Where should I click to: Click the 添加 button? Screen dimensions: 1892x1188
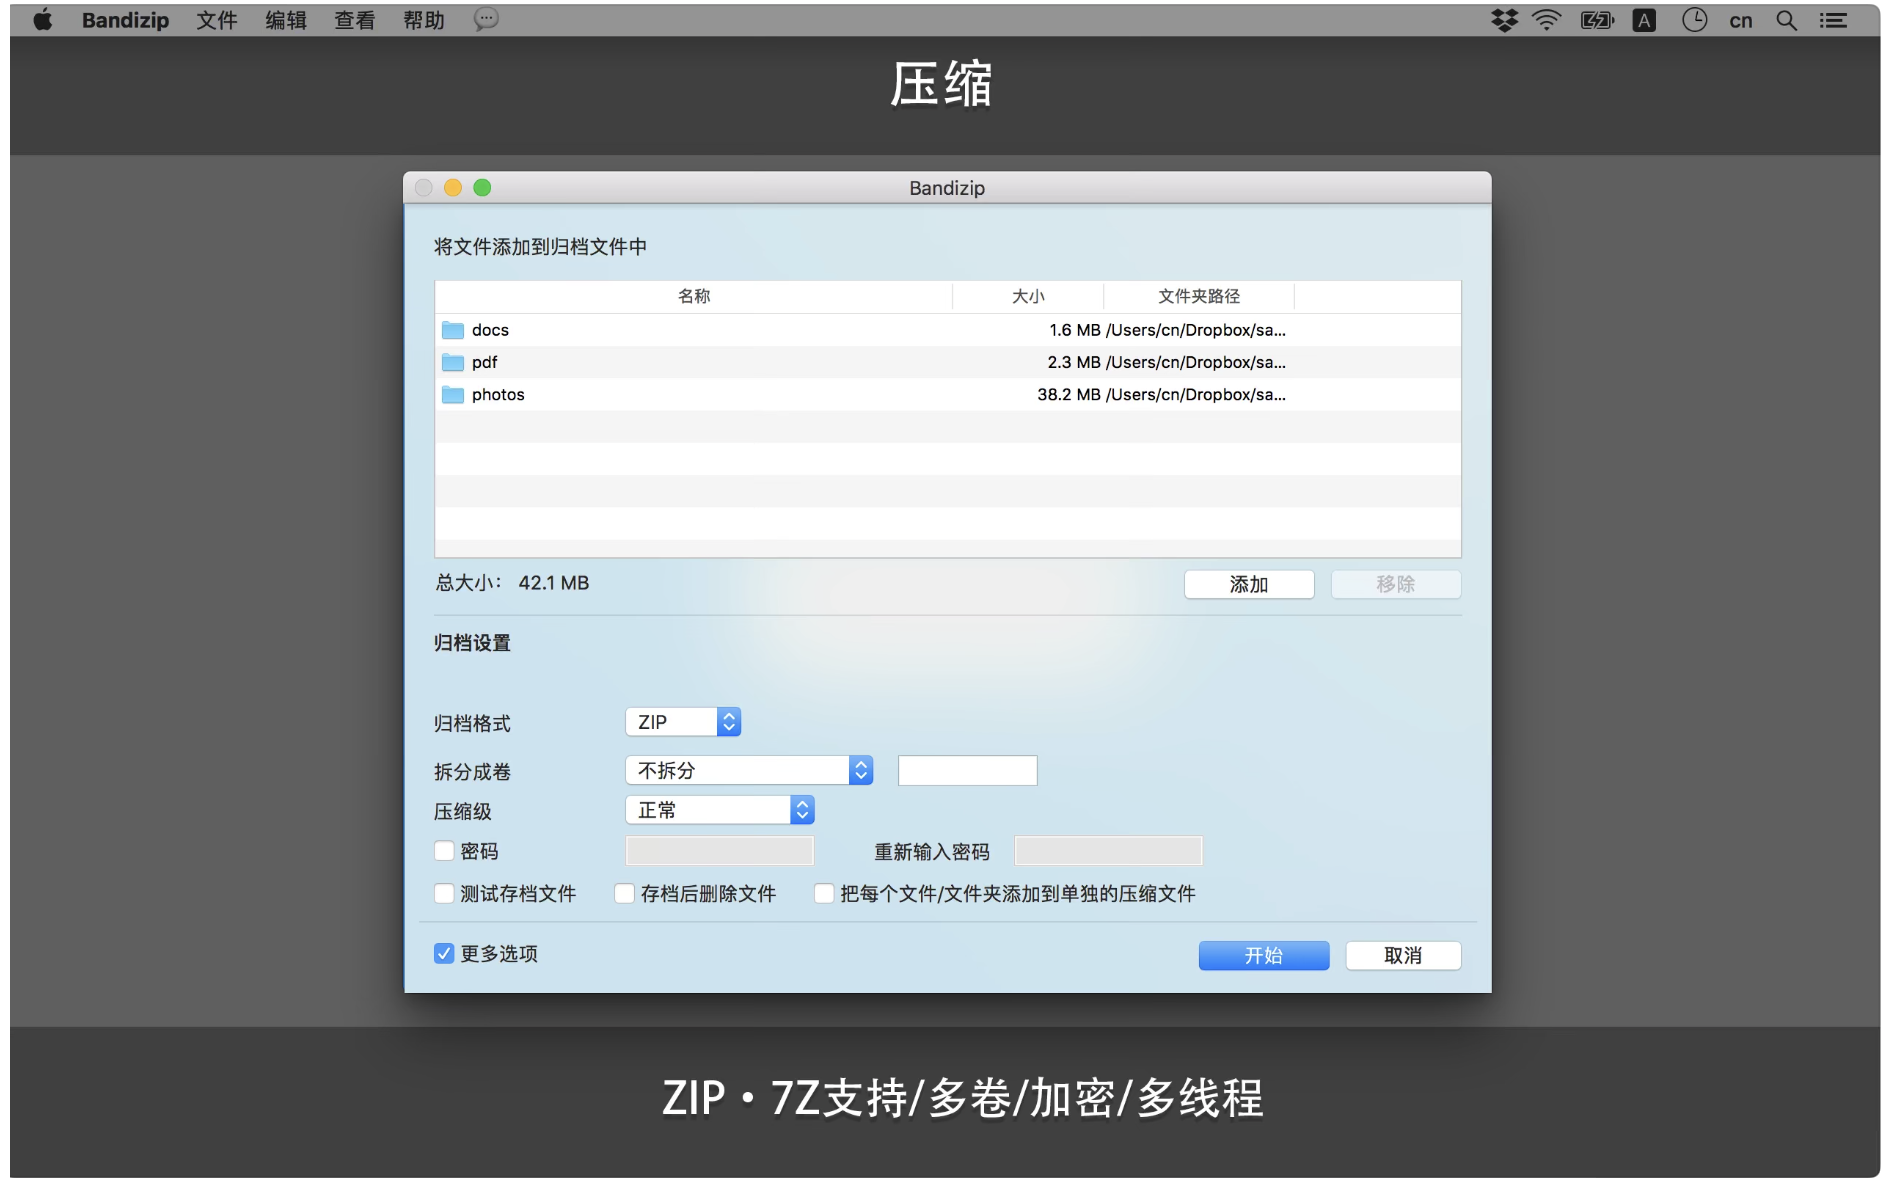click(1248, 584)
